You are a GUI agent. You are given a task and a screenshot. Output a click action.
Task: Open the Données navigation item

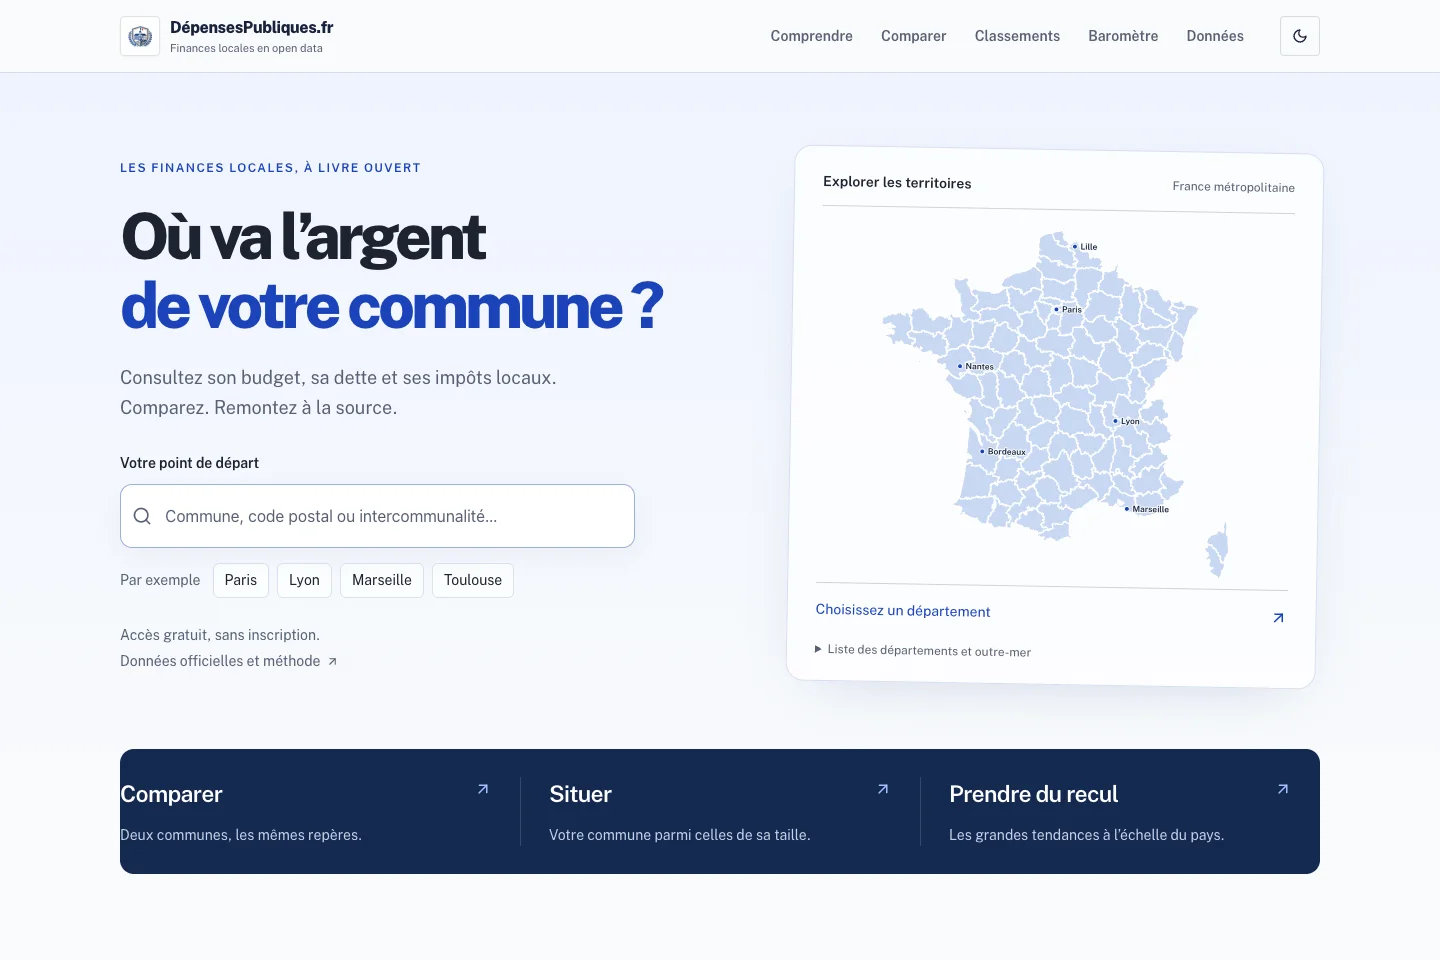point(1215,36)
